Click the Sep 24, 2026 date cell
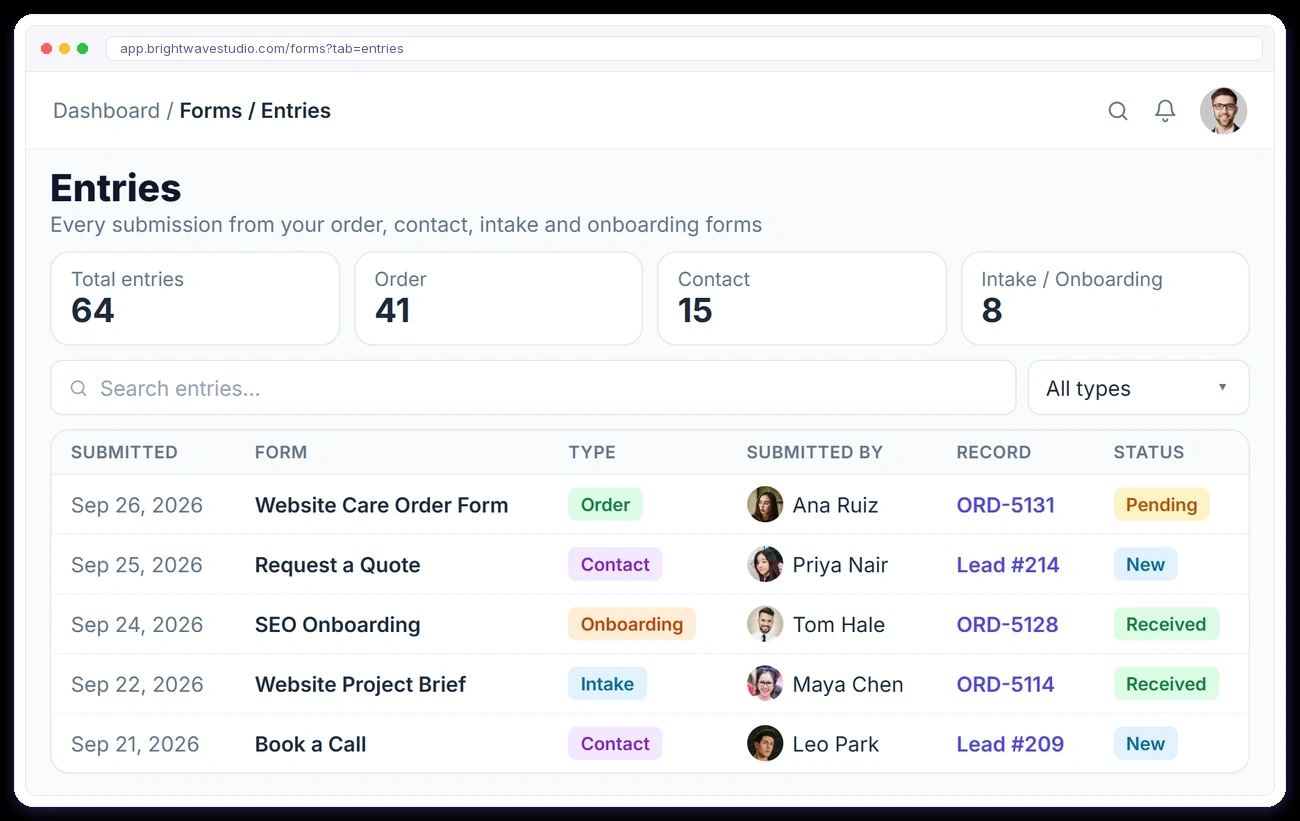This screenshot has height=821, width=1300. tap(137, 625)
